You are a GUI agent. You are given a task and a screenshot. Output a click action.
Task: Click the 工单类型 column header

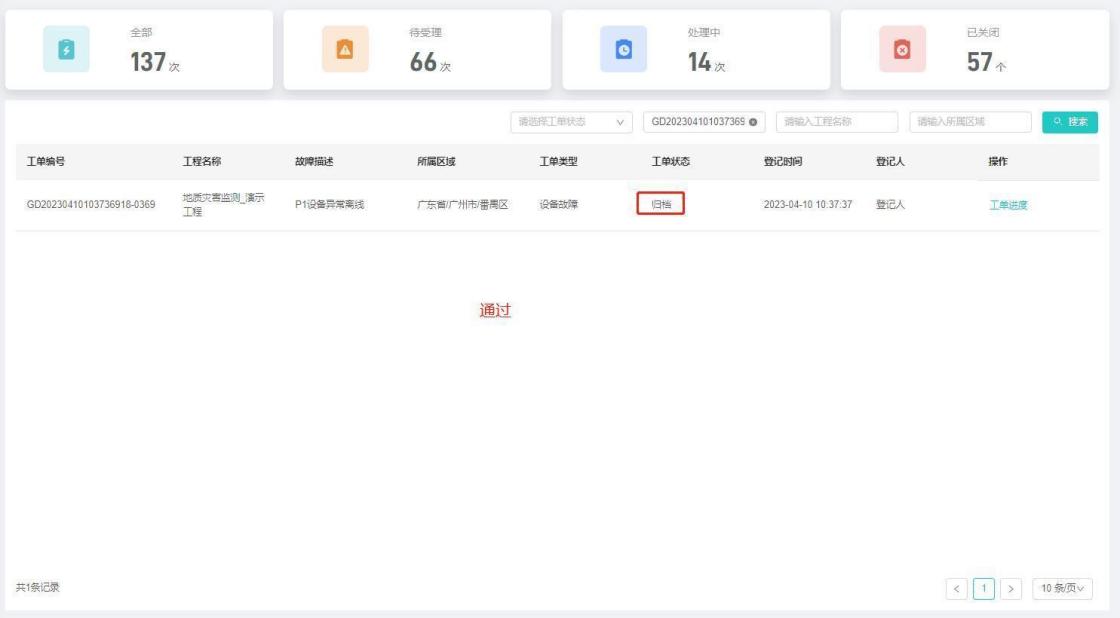click(558, 162)
